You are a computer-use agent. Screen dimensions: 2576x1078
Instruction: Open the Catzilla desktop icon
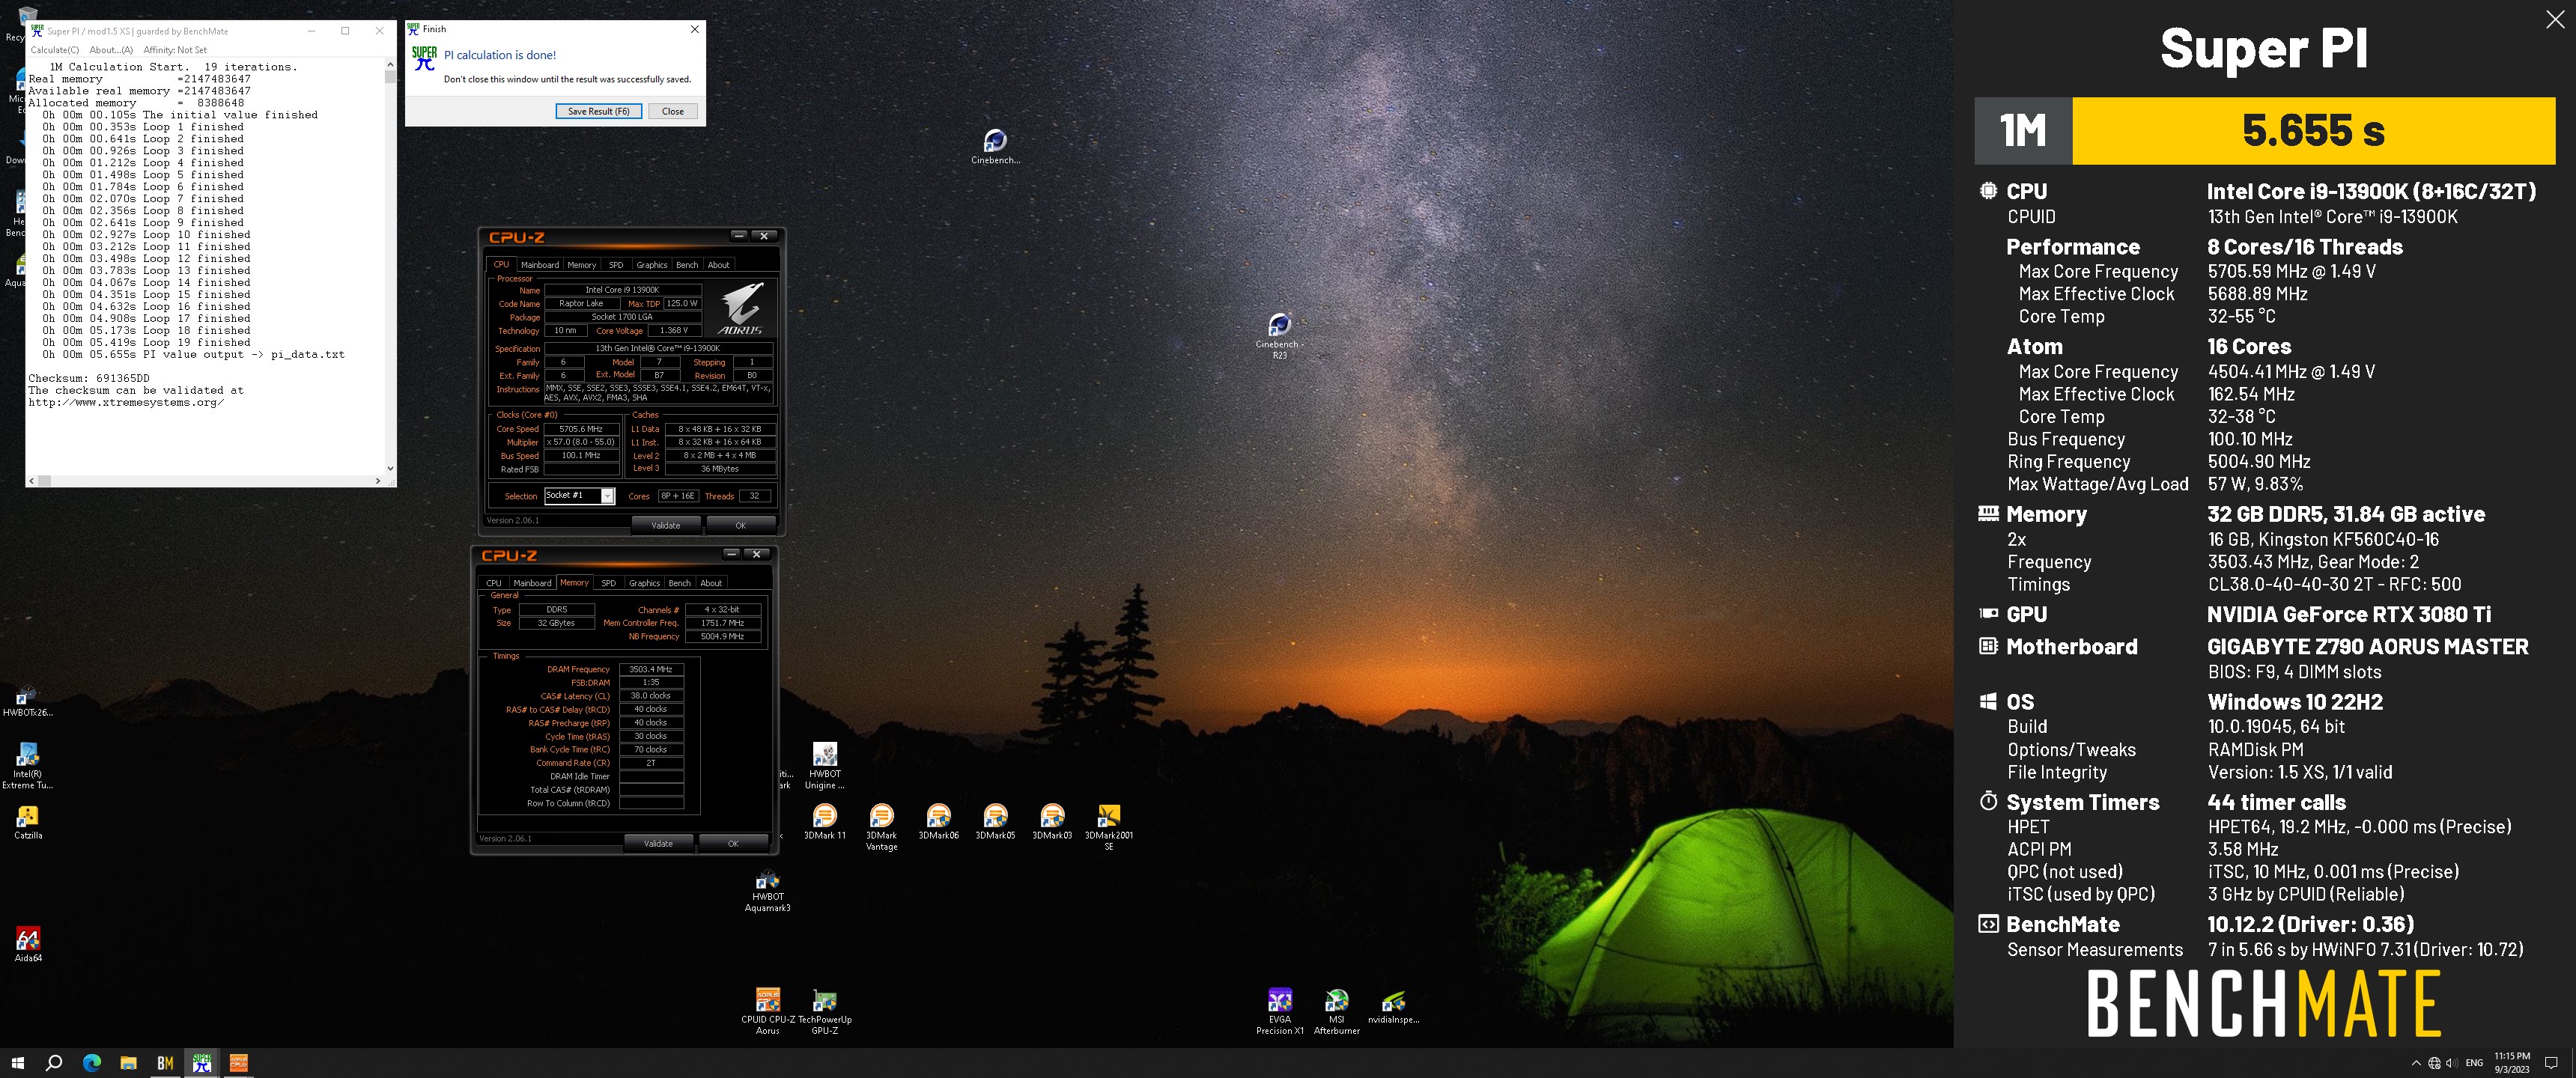point(28,823)
